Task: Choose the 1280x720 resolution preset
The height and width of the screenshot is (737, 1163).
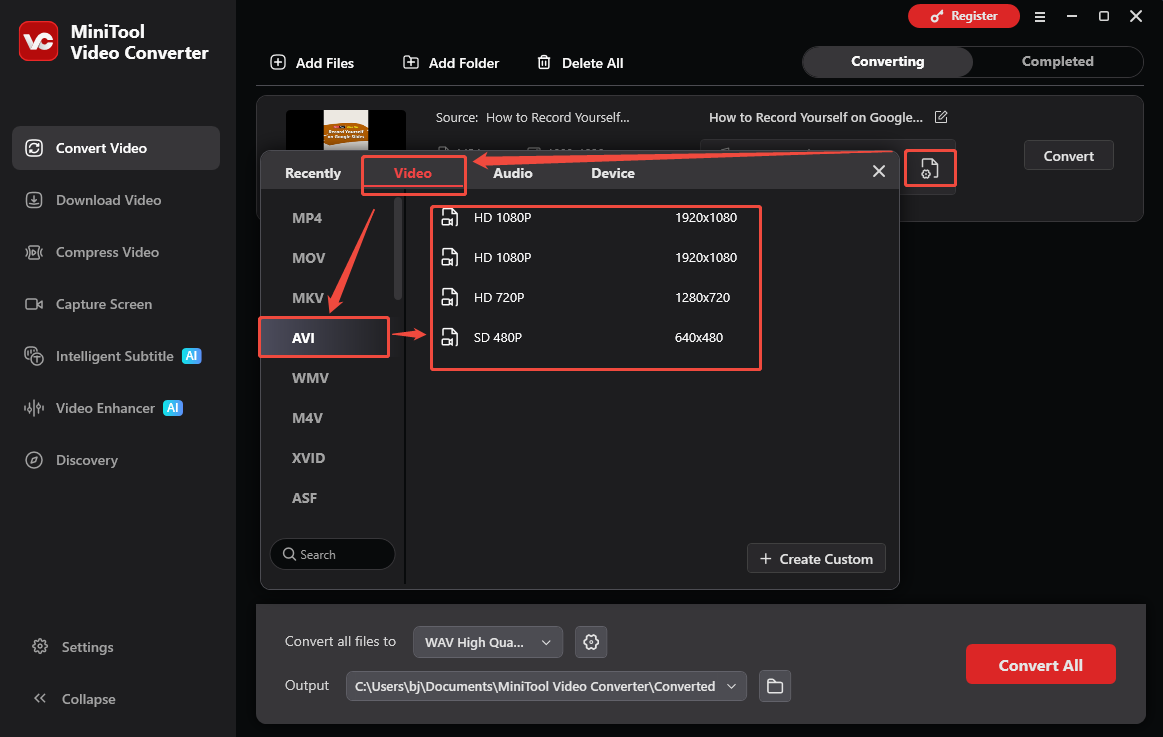Action: tap(702, 297)
